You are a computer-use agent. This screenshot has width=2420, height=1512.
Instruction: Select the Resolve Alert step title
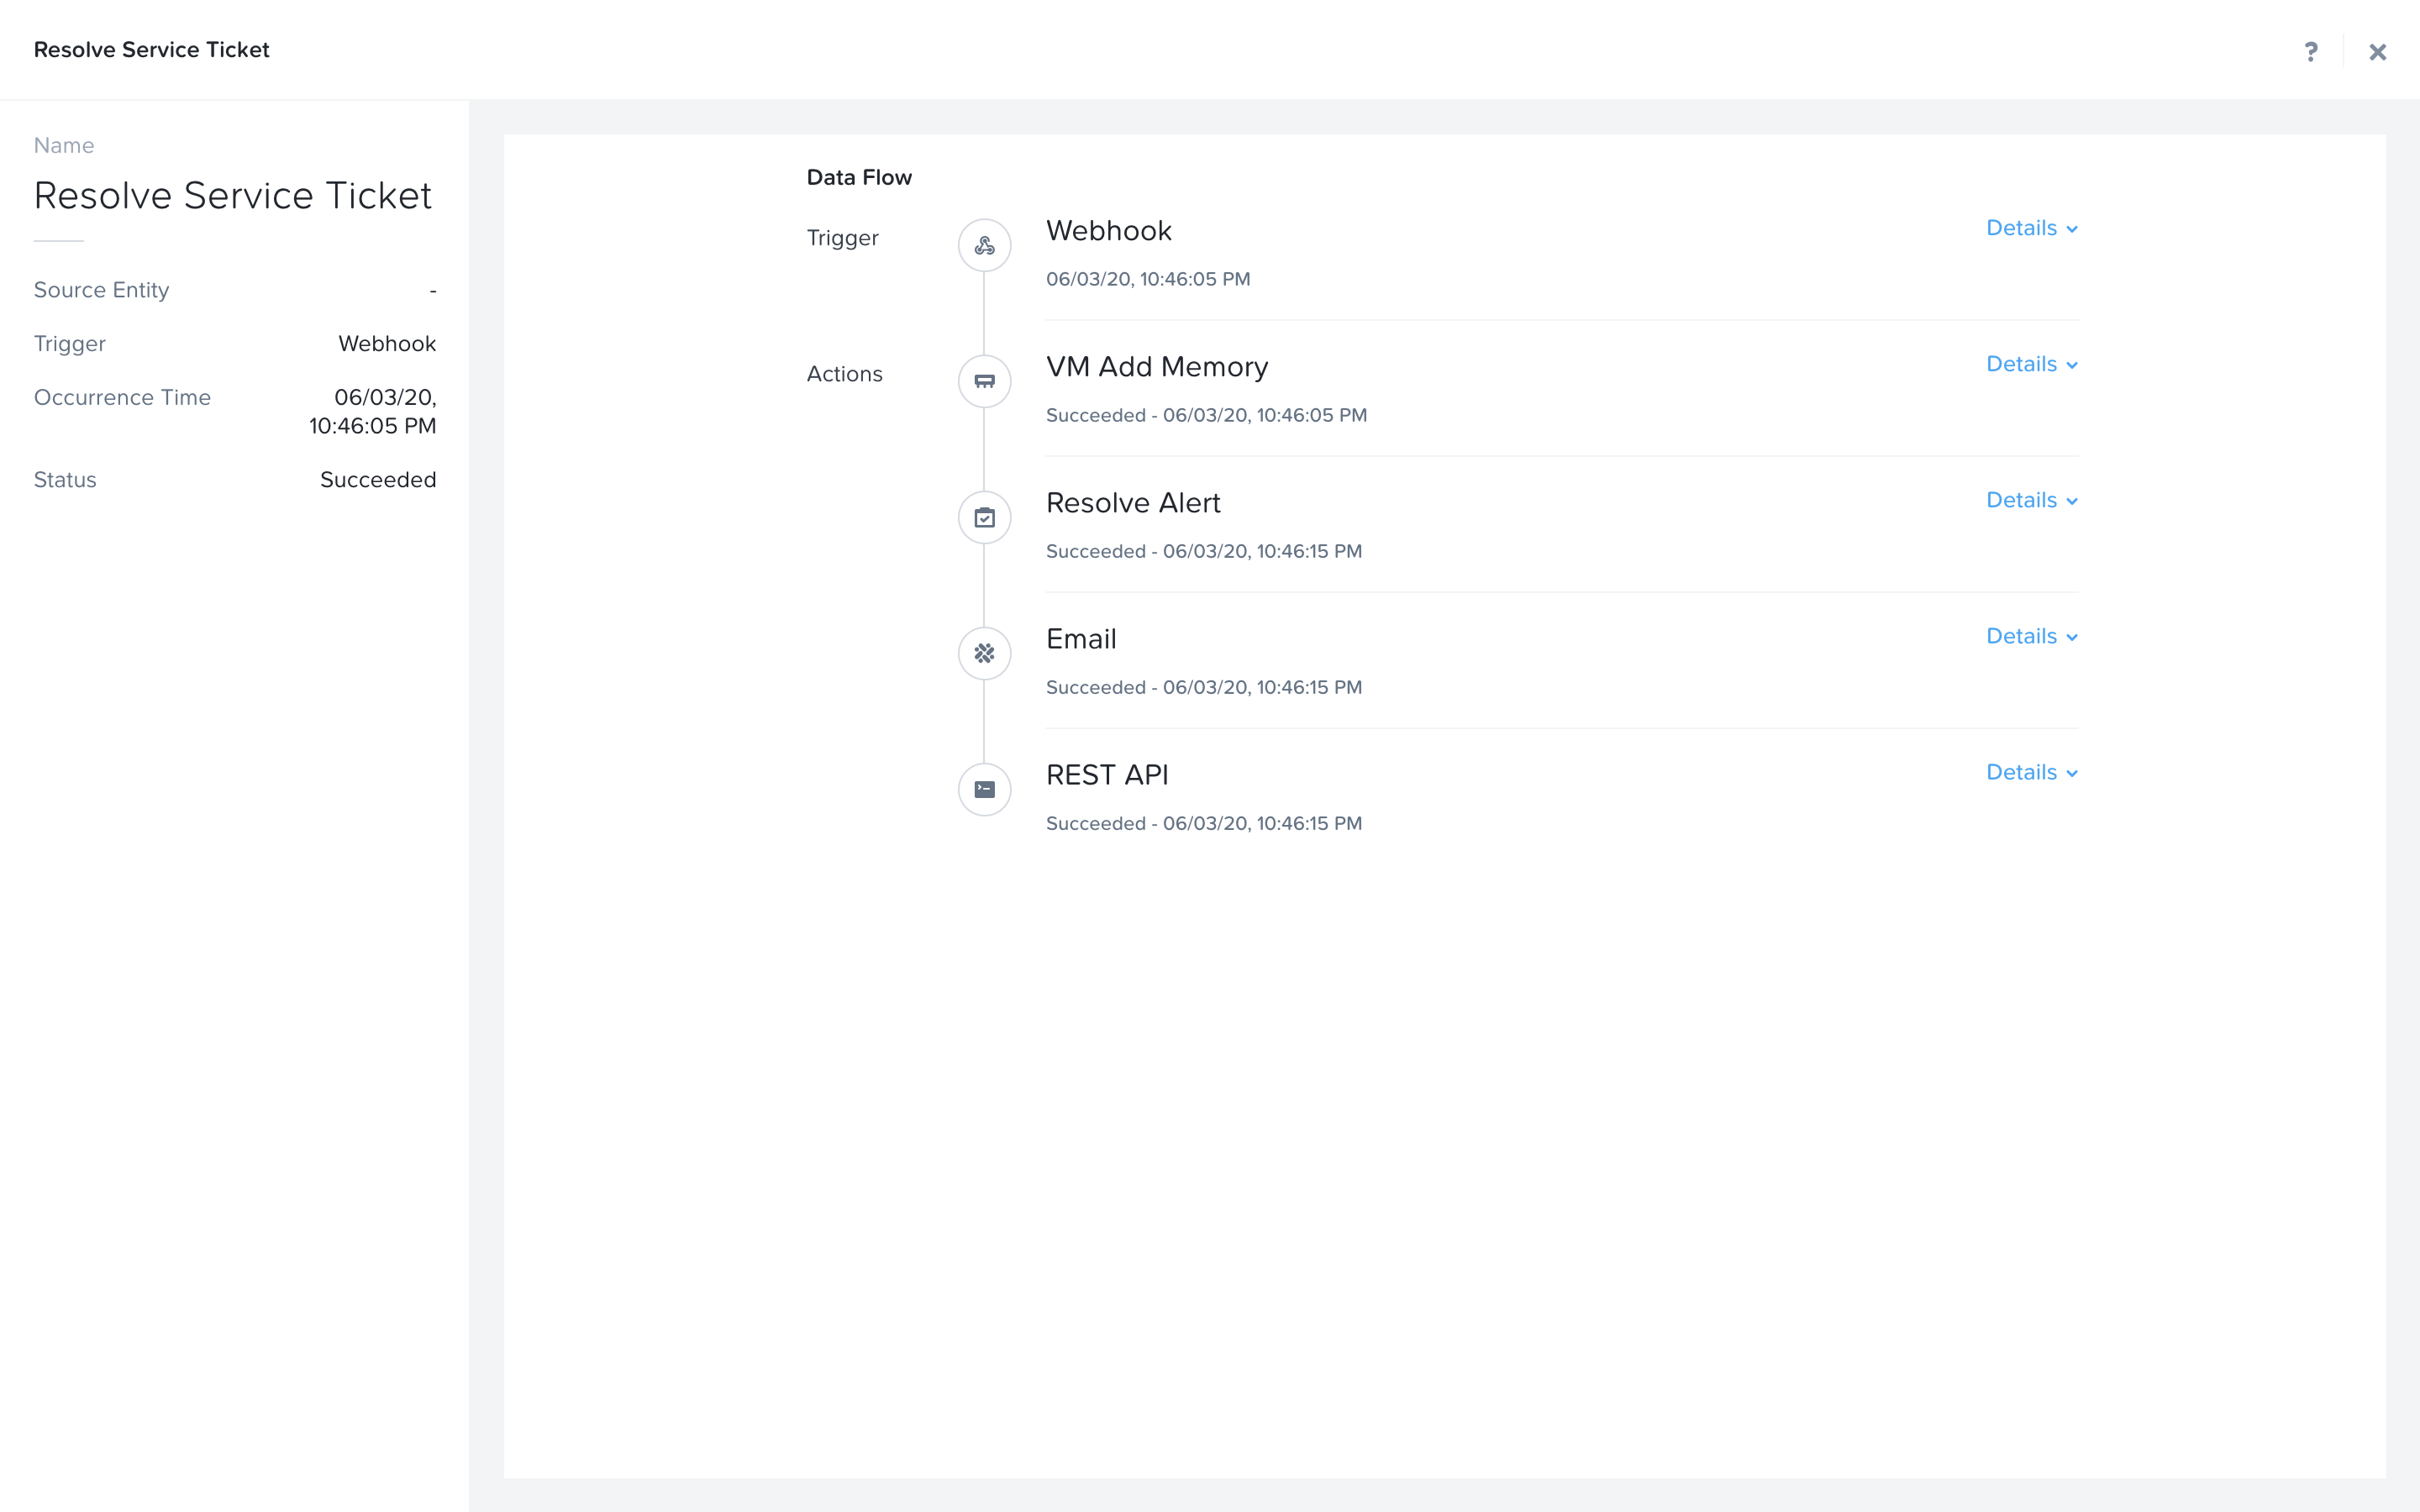pyautogui.click(x=1133, y=503)
